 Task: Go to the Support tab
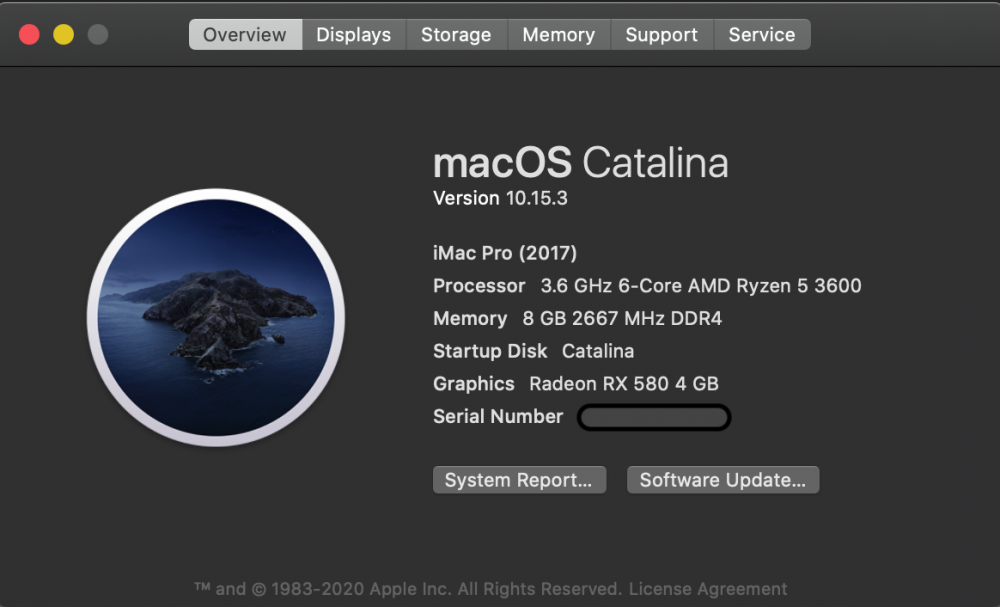tap(662, 34)
